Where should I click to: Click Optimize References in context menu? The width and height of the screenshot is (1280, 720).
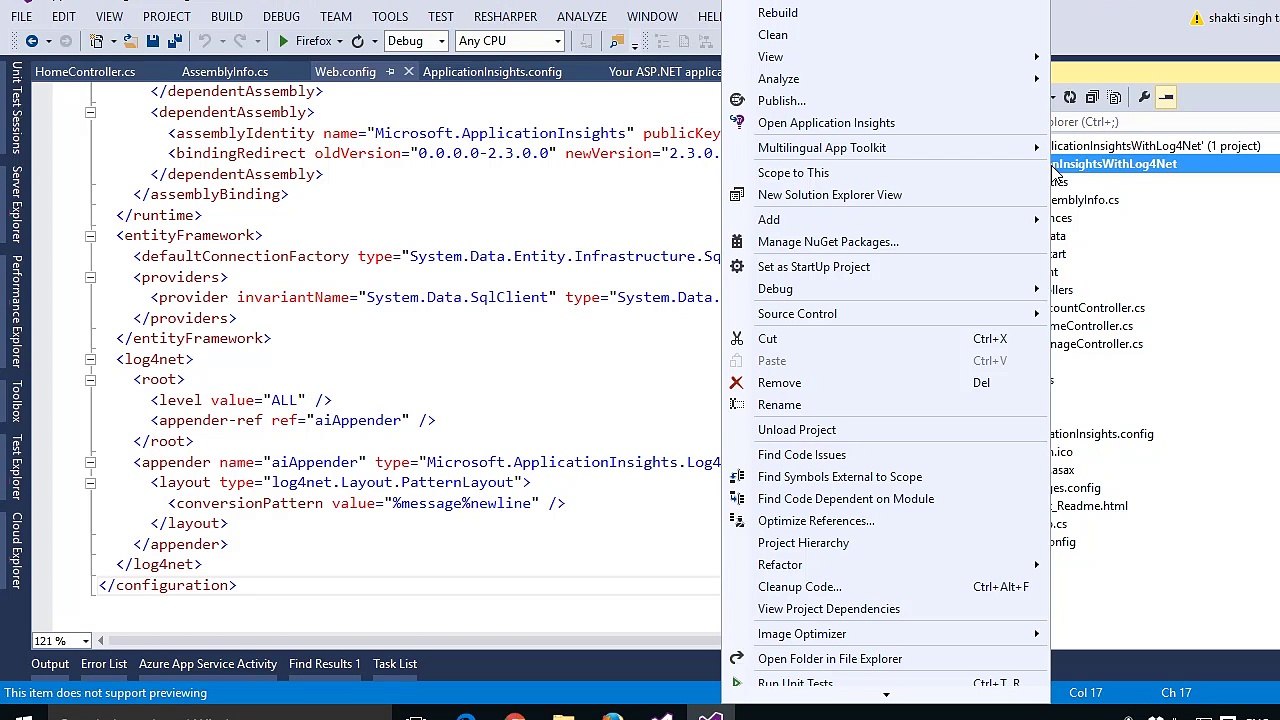point(886,521)
